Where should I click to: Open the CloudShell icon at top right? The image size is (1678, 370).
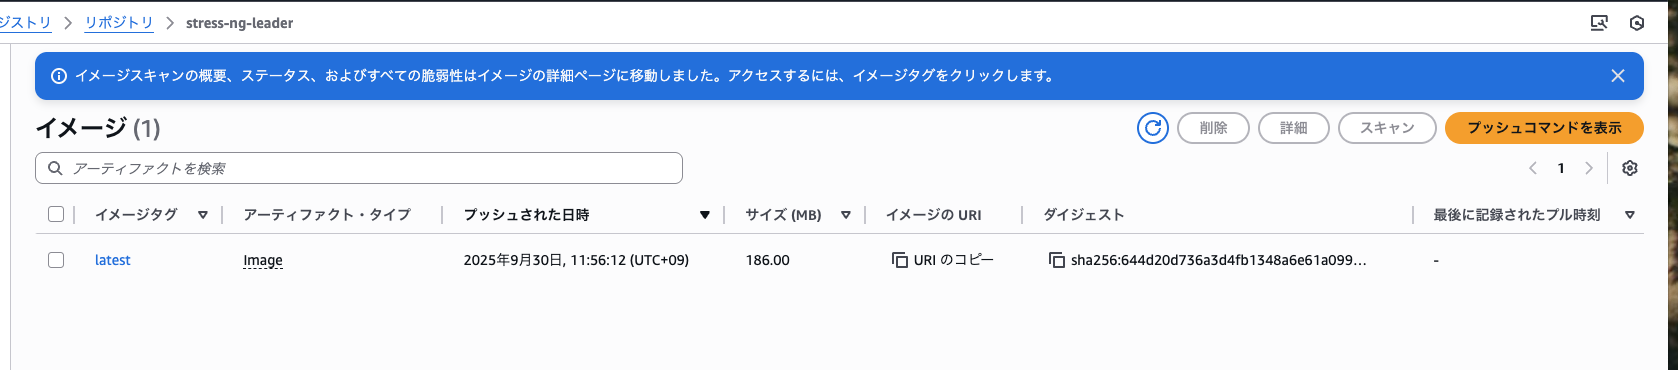(x=1599, y=23)
